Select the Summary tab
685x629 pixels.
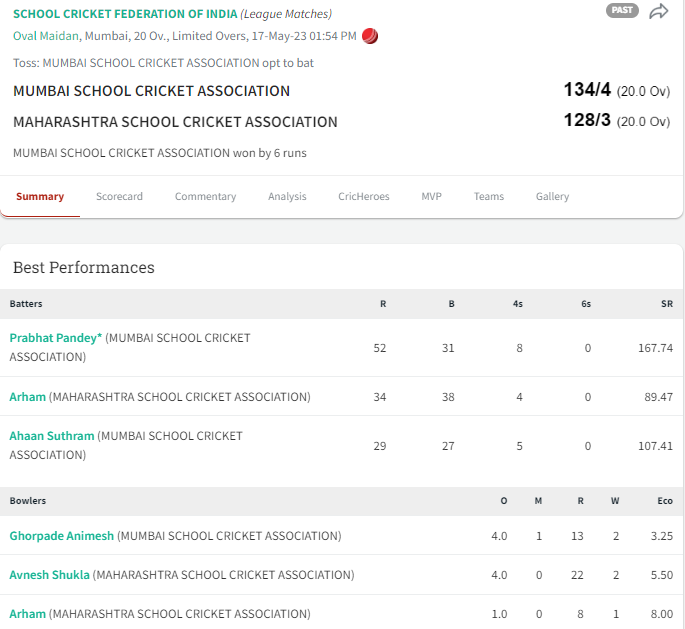tap(40, 197)
